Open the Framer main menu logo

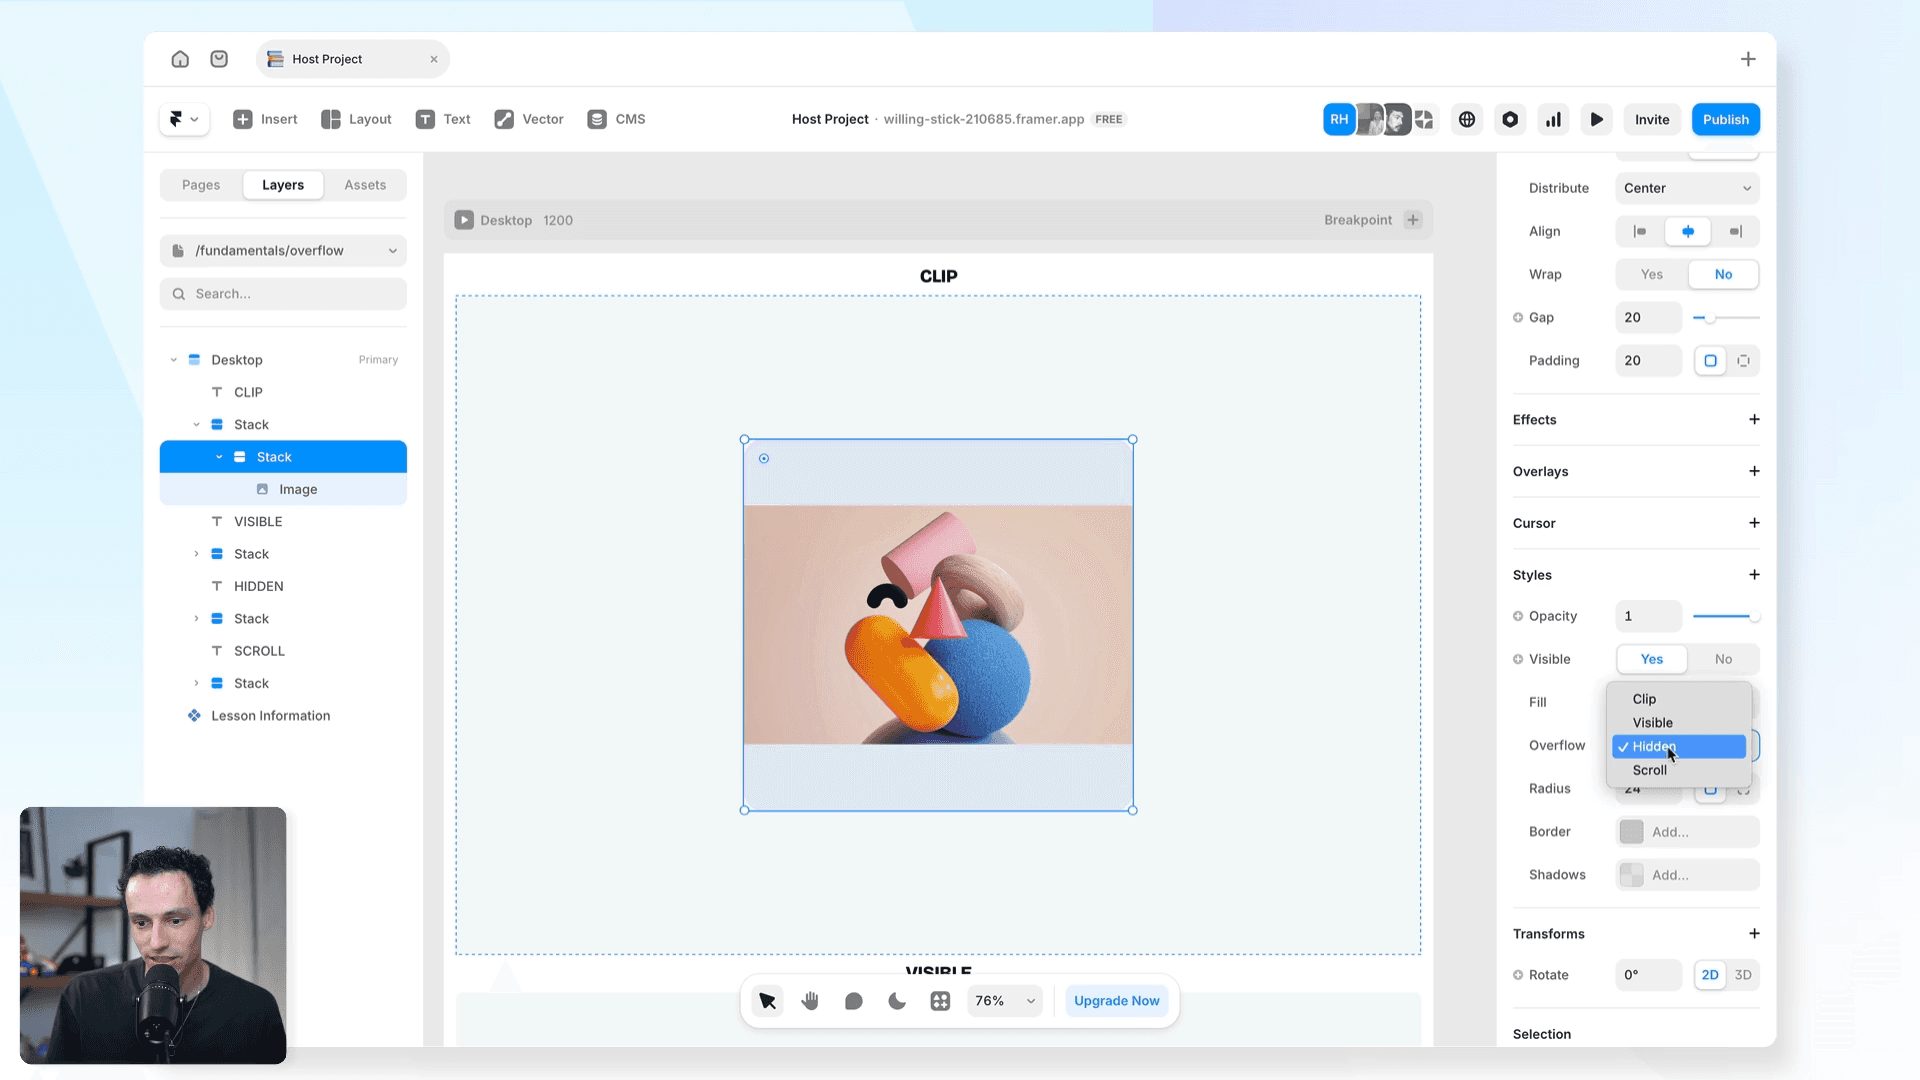pyautogui.click(x=184, y=119)
